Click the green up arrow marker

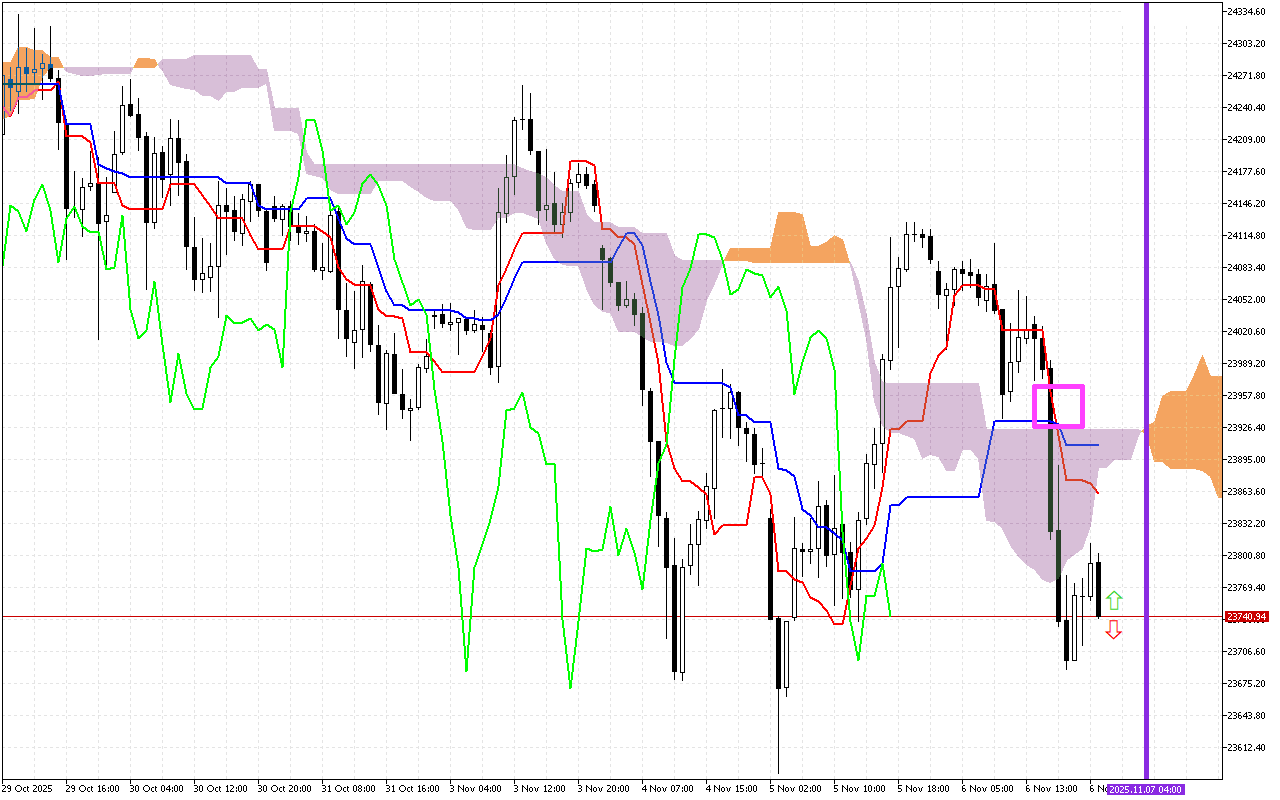1114,601
